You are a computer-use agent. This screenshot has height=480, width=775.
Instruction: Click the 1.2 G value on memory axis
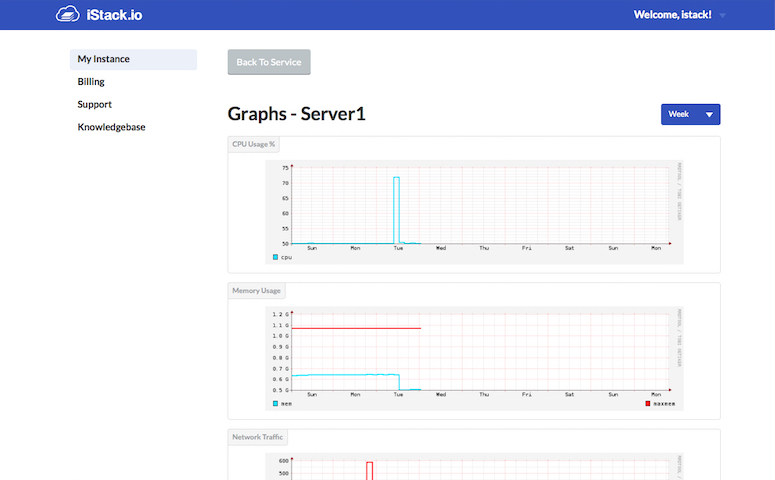(x=281, y=314)
